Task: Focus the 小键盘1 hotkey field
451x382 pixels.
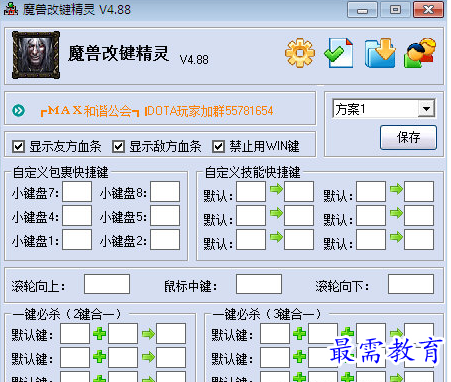Action: pos(77,240)
